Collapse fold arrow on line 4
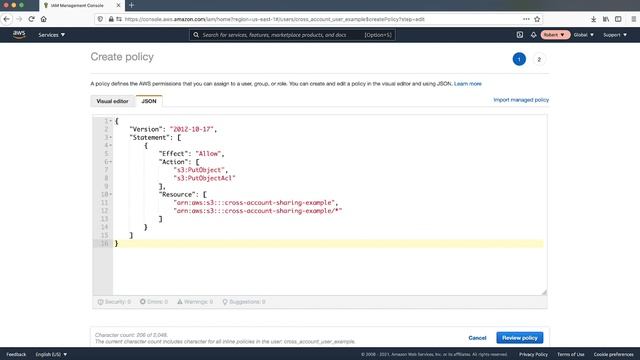The height and width of the screenshot is (360, 640). [111, 146]
